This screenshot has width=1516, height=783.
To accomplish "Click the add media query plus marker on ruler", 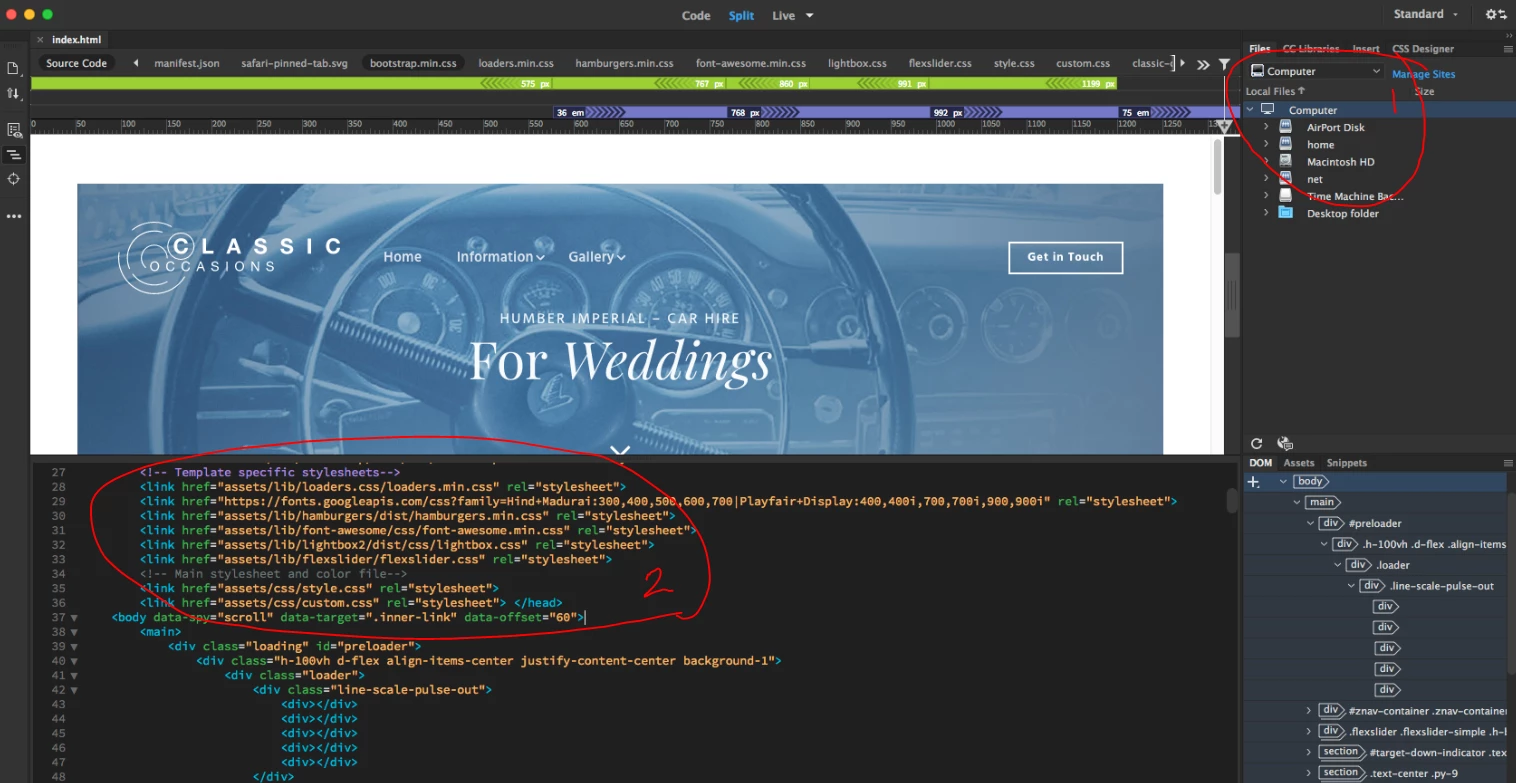I will [1224, 126].
